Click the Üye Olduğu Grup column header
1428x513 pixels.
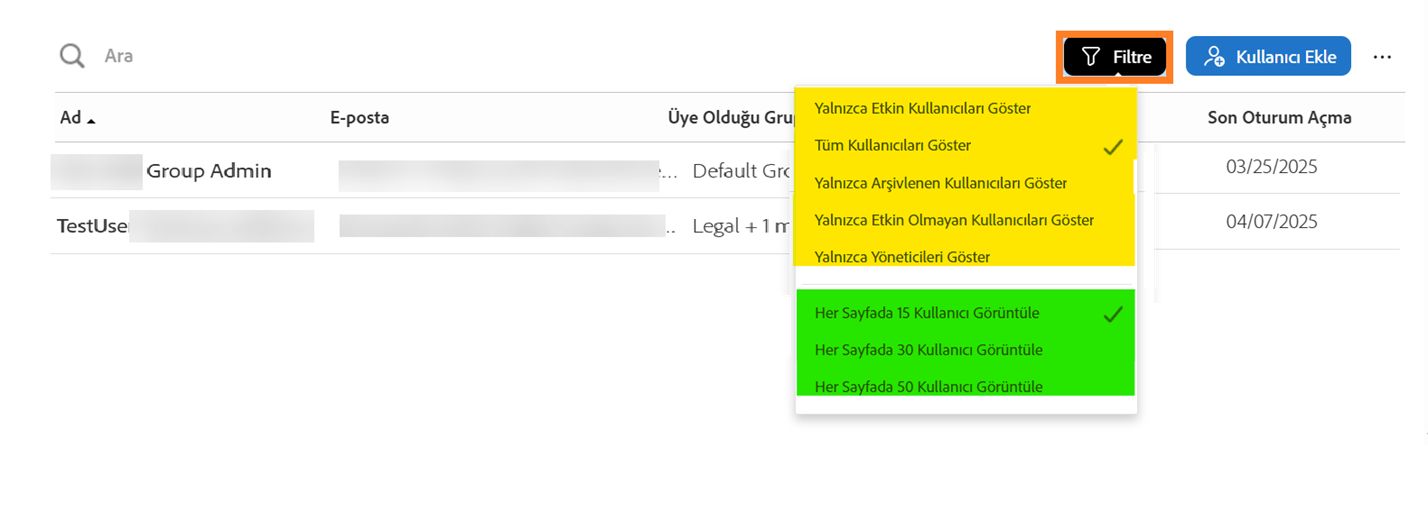pyautogui.click(x=731, y=118)
